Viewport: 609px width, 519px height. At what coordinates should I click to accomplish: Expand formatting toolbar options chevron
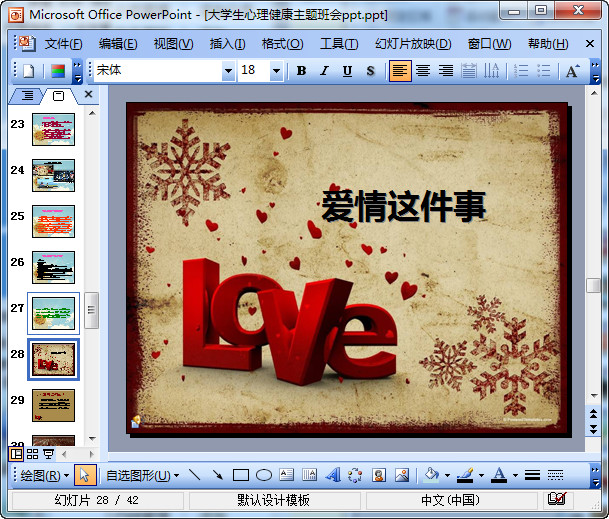pos(595,72)
